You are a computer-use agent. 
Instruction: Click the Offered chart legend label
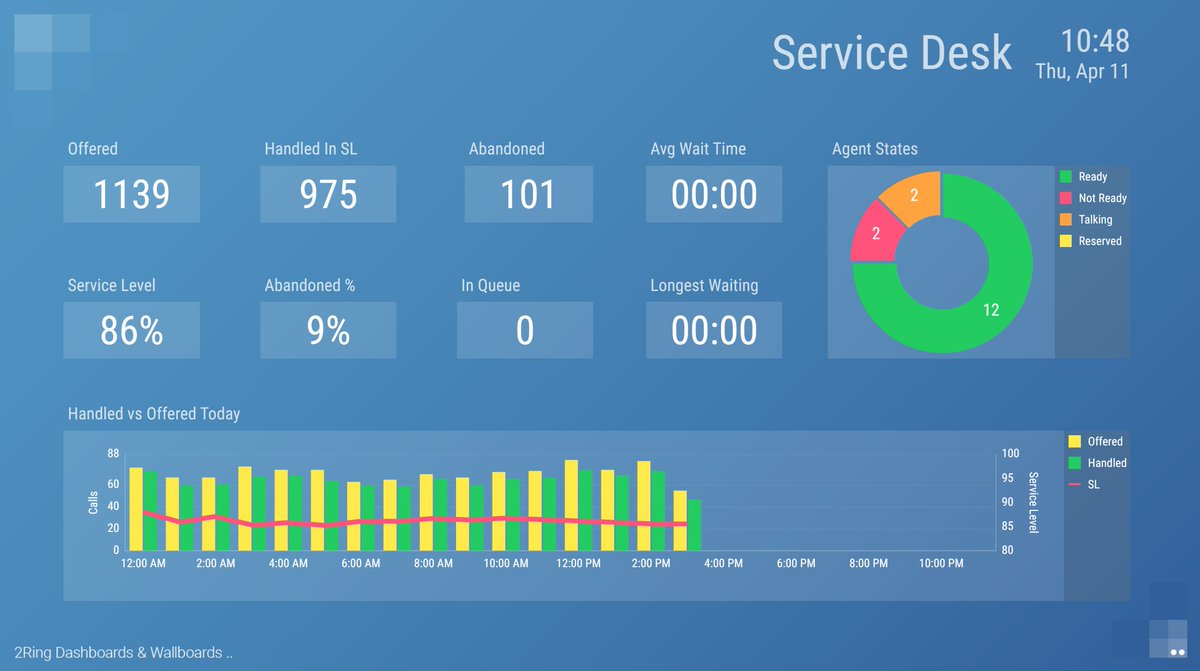pyautogui.click(x=1105, y=441)
